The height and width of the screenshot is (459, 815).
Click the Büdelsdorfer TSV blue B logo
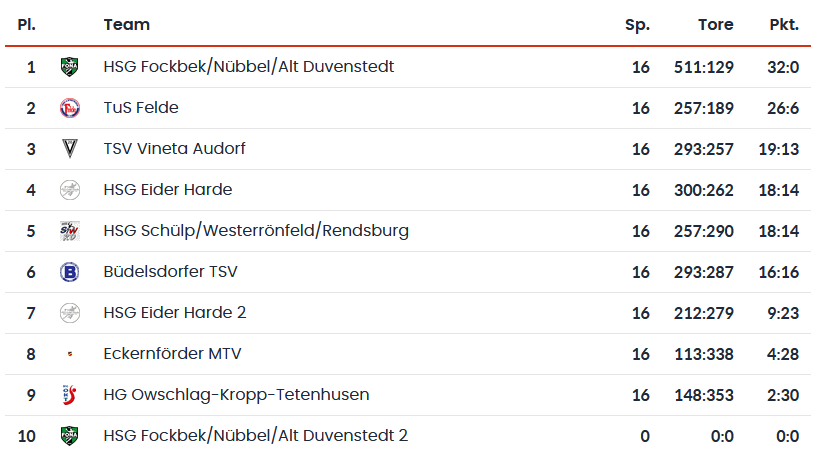tap(70, 272)
